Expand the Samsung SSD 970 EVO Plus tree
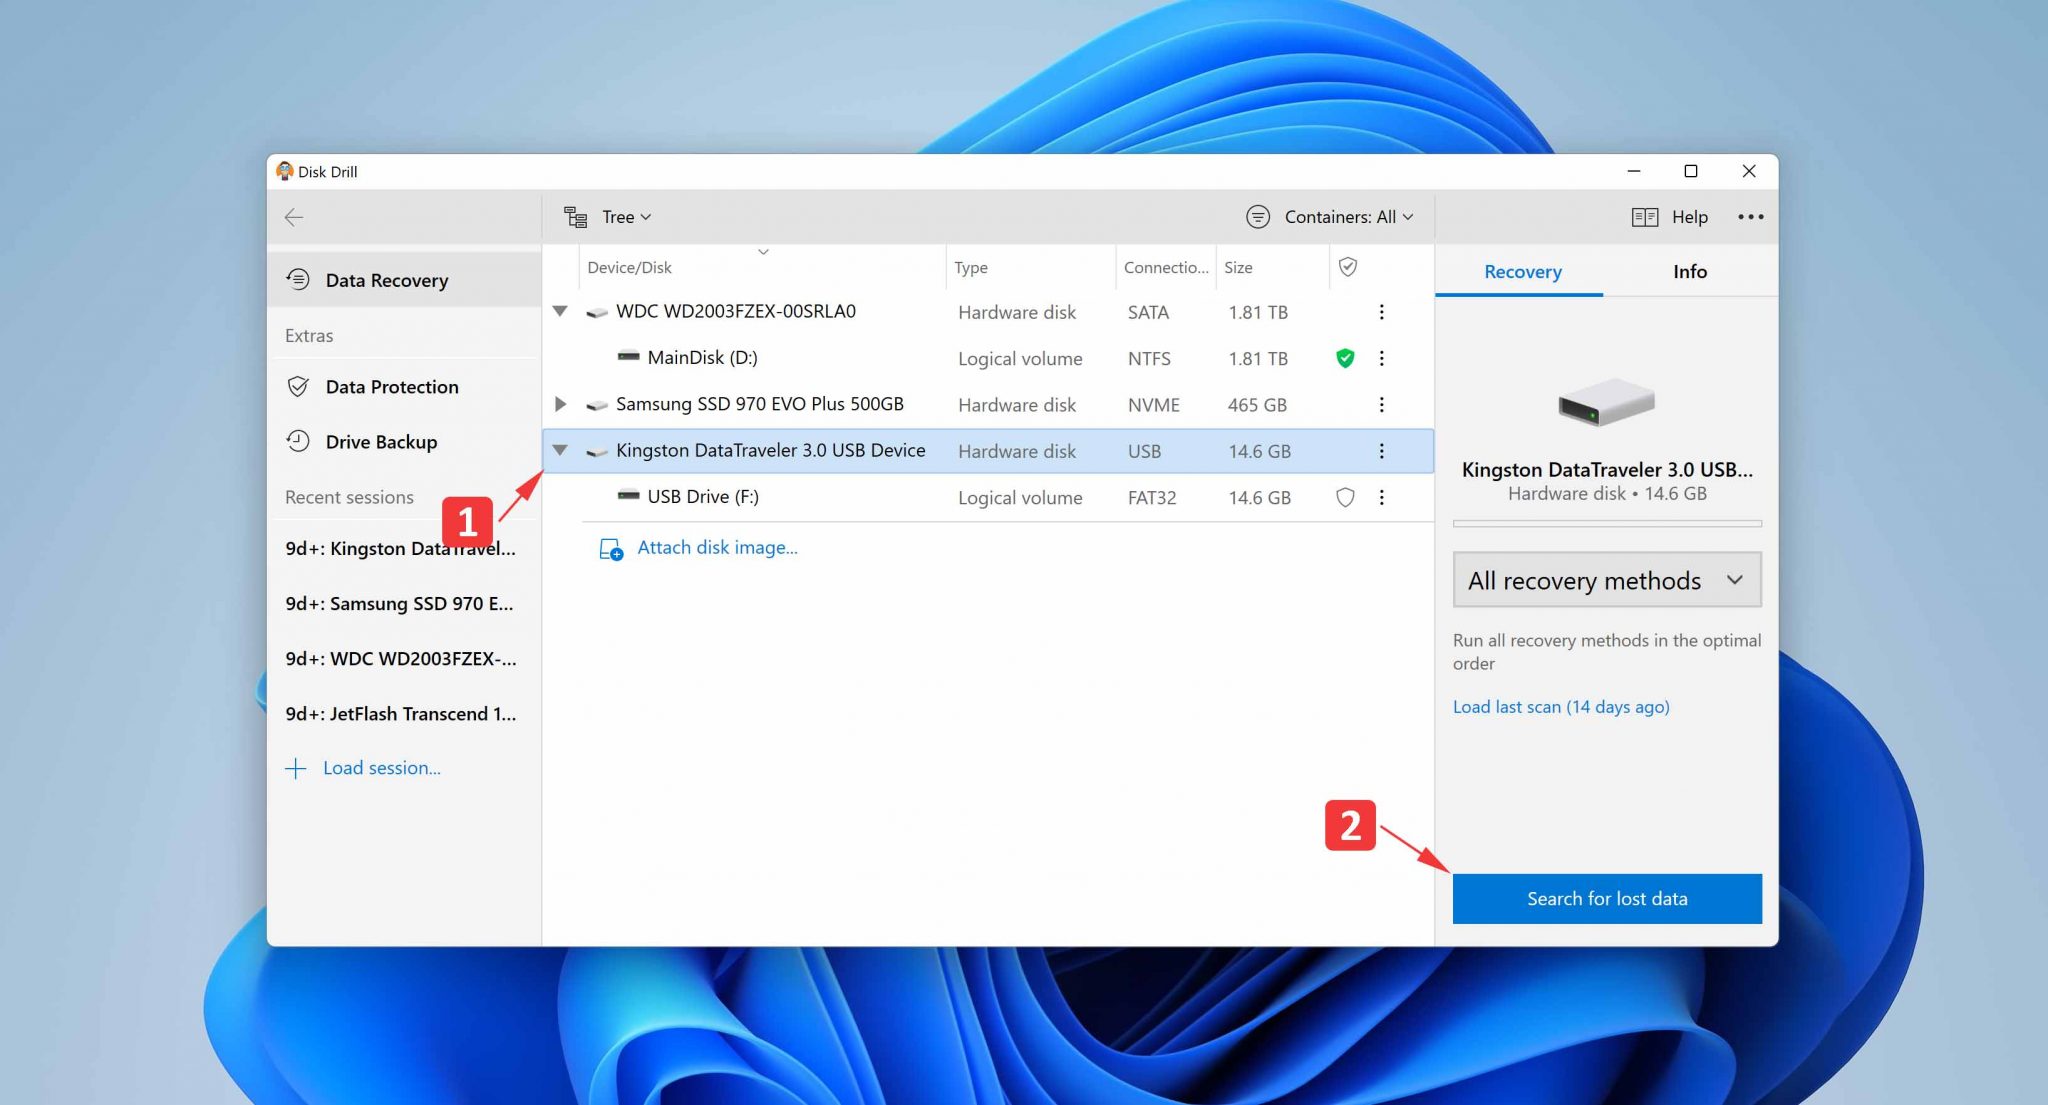Image resolution: width=2048 pixels, height=1105 pixels. (560, 404)
